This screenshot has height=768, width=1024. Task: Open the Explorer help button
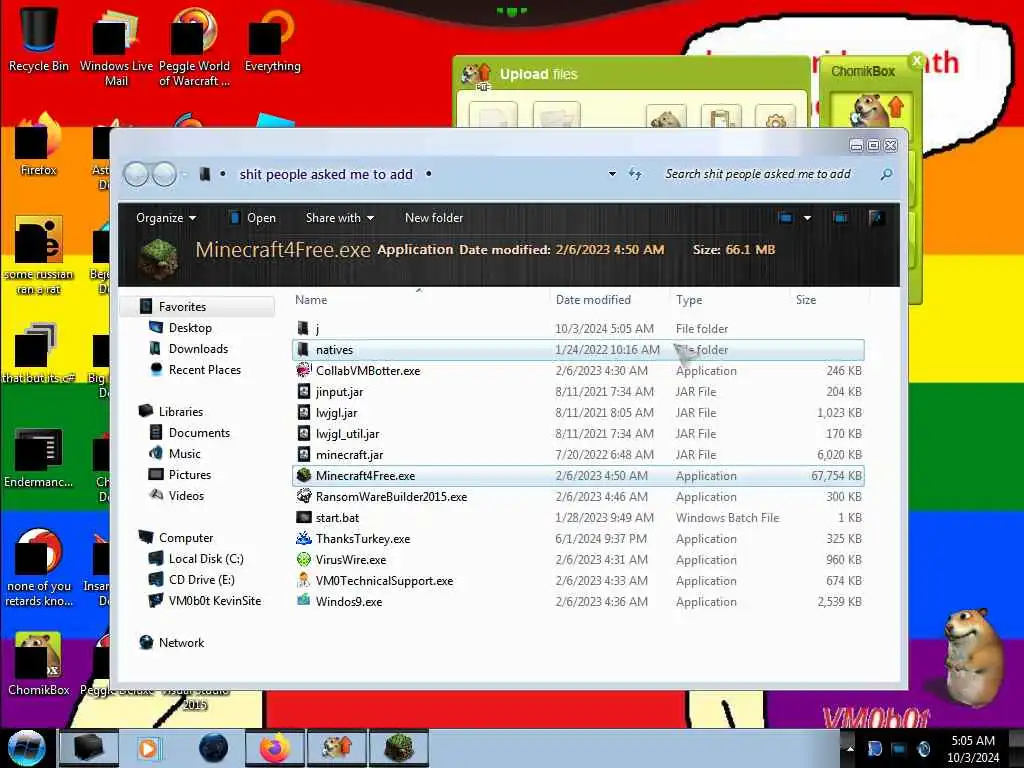pos(876,217)
